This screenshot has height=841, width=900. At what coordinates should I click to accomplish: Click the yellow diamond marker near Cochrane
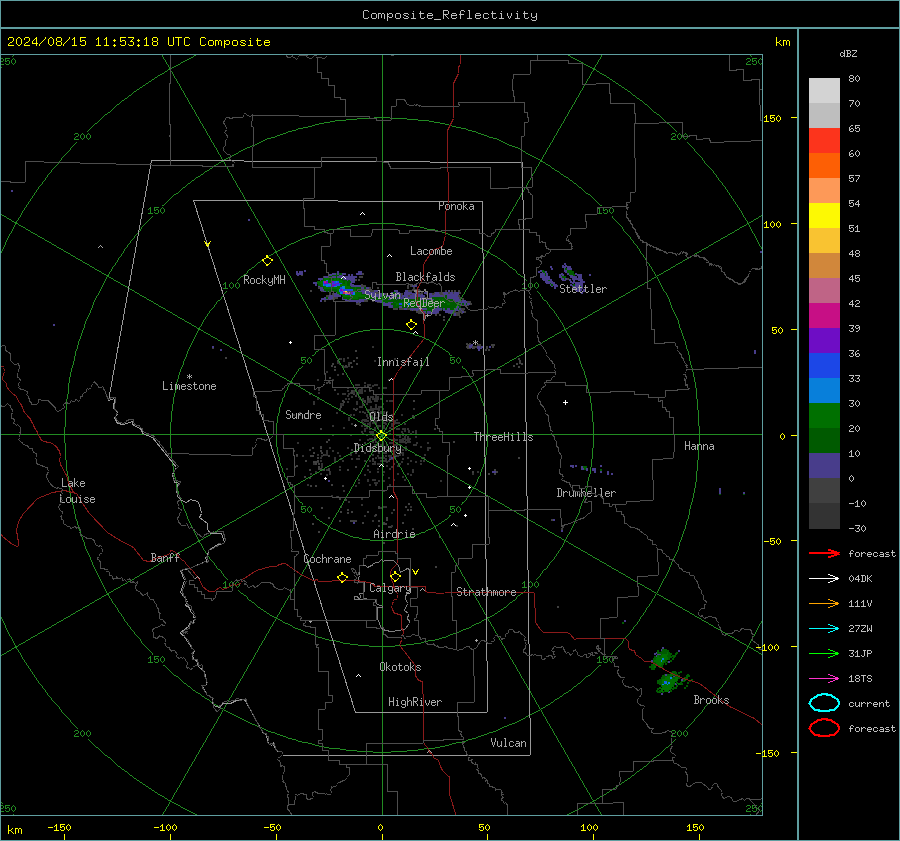[343, 577]
